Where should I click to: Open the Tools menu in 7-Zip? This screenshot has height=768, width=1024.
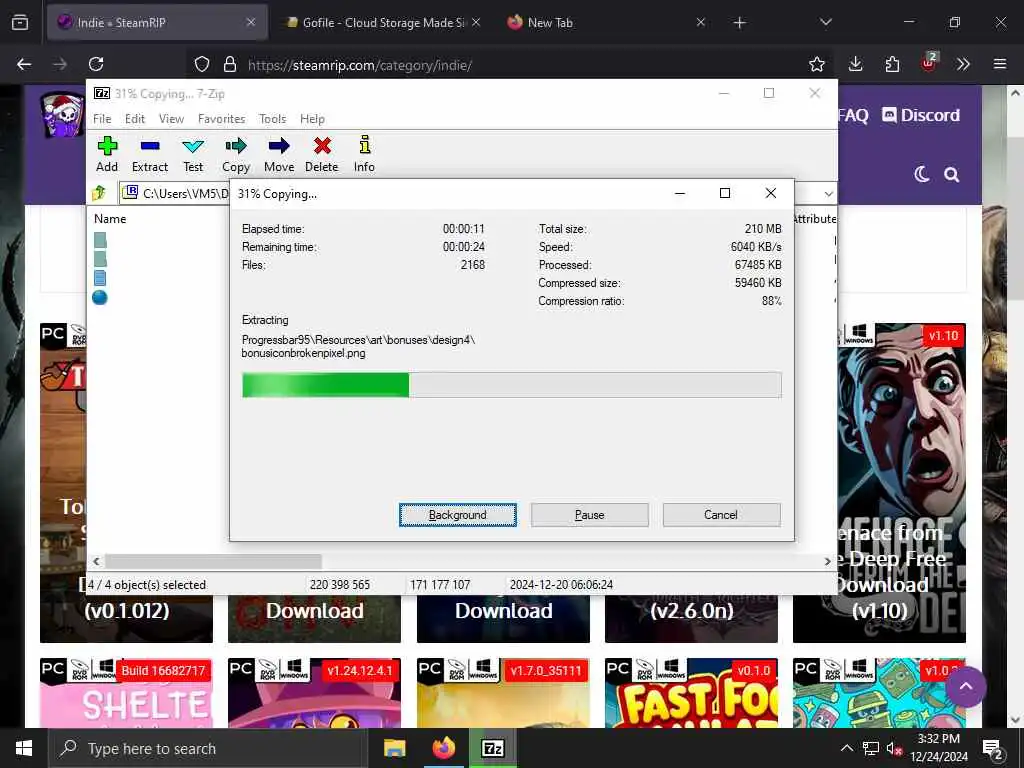click(x=272, y=119)
